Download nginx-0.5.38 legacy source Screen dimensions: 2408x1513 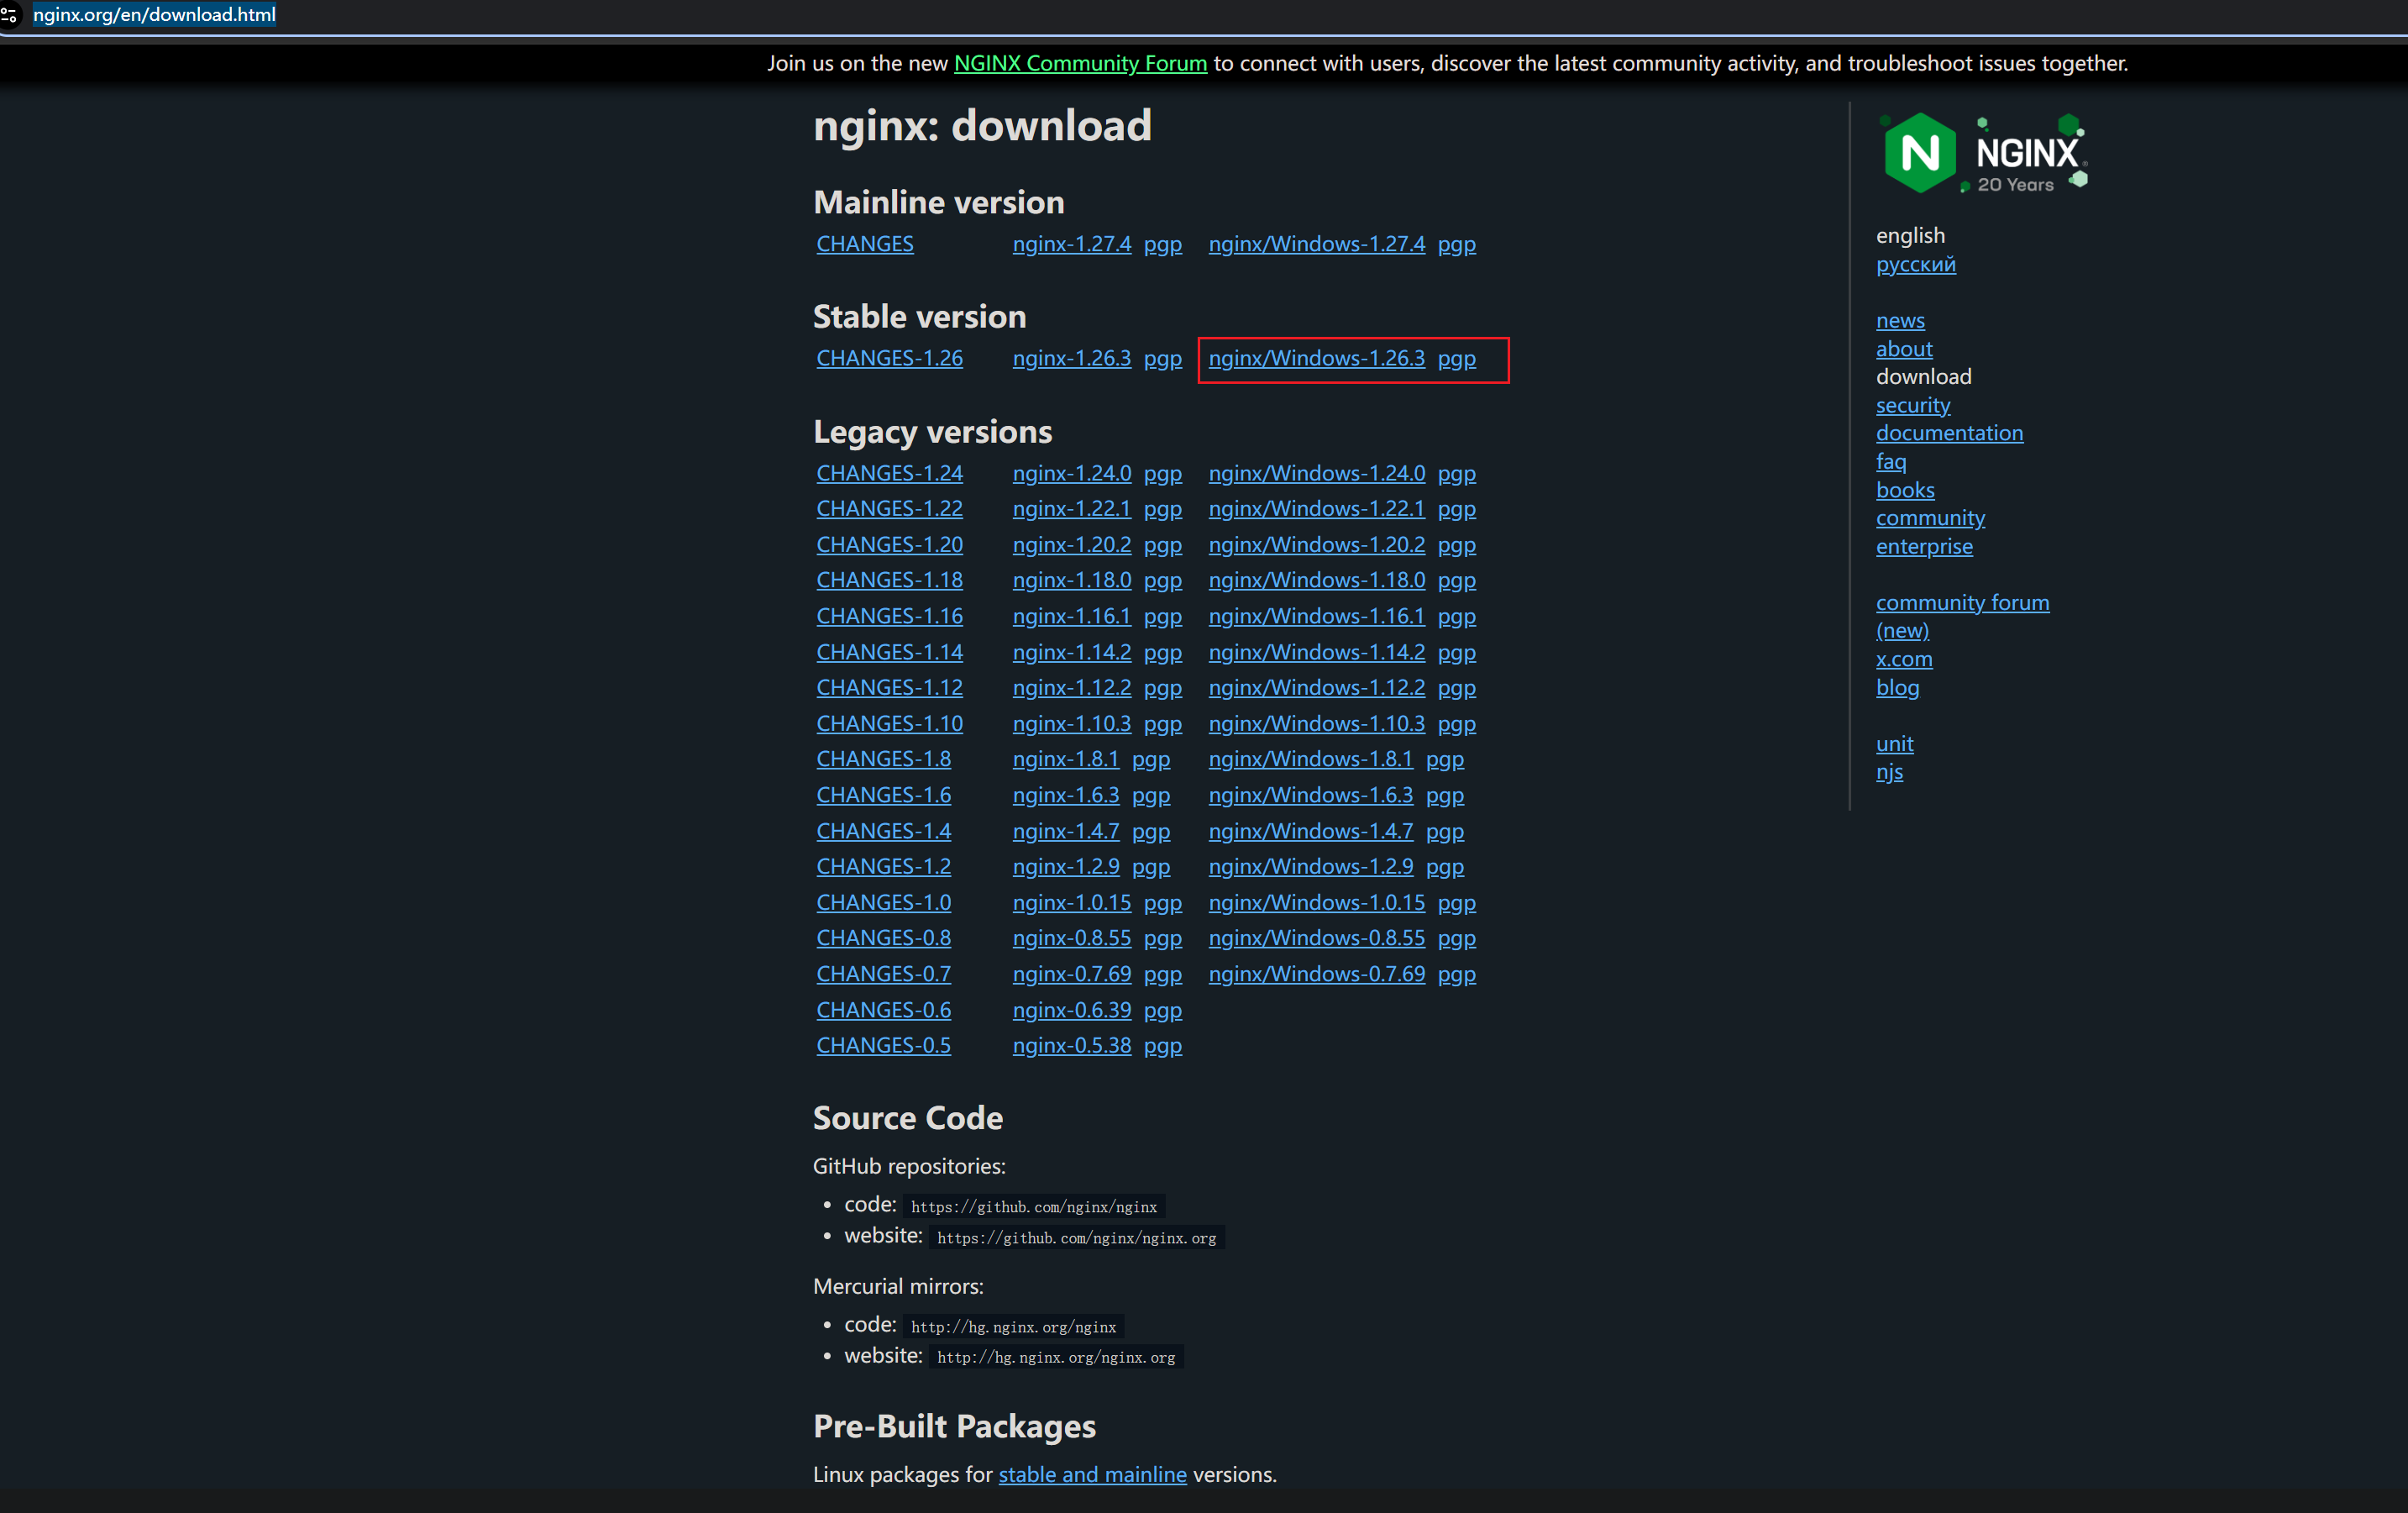tap(1071, 1045)
